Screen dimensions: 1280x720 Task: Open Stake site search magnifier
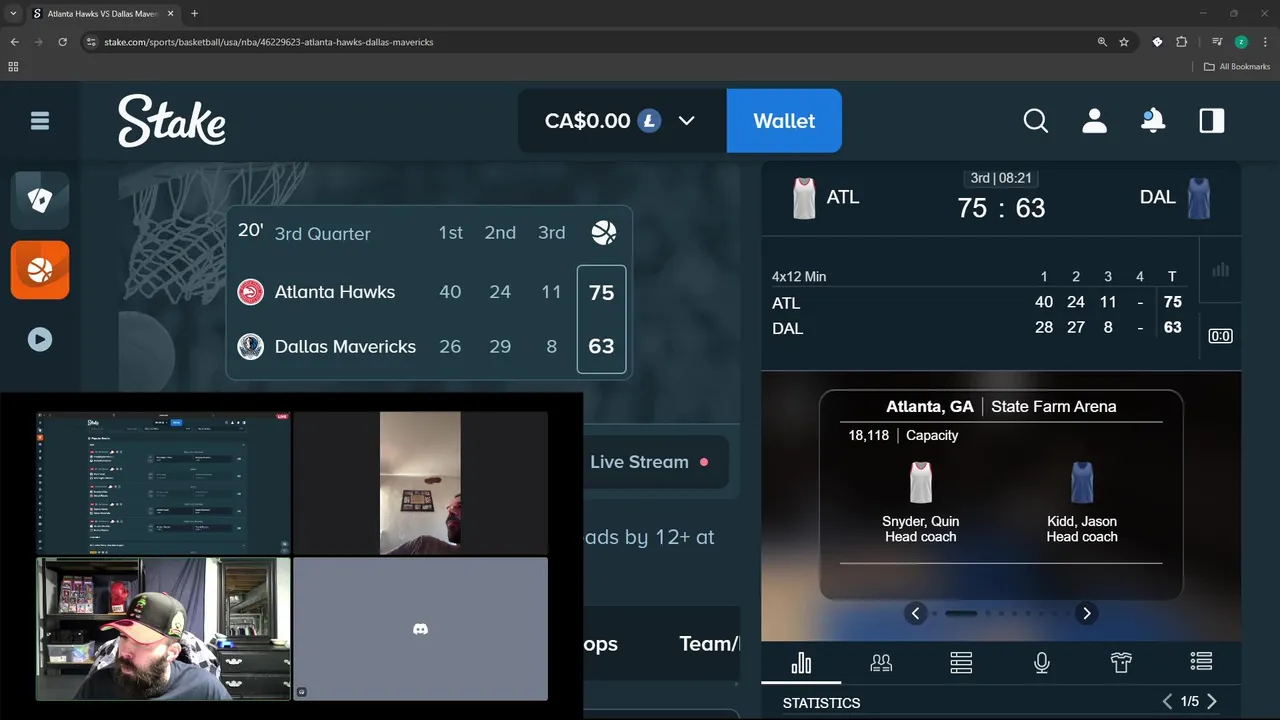[1036, 121]
